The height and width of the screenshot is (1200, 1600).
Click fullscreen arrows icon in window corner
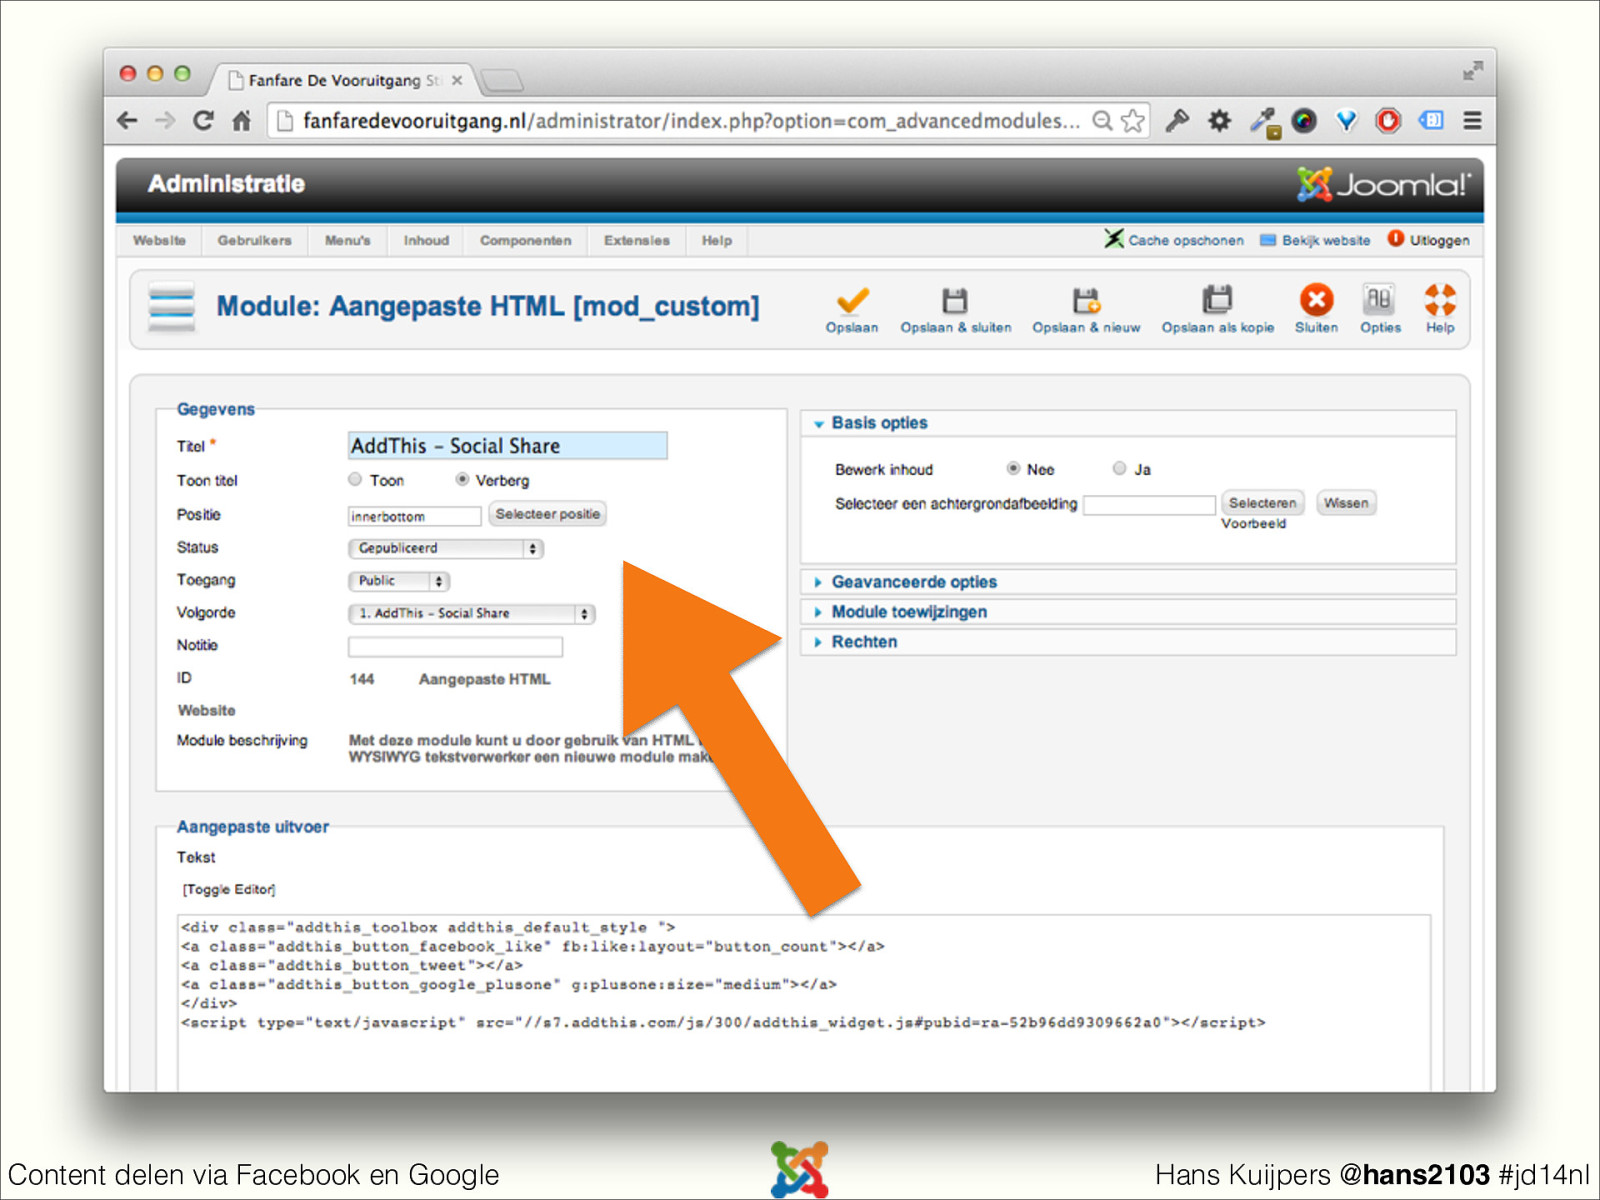pos(1472,70)
